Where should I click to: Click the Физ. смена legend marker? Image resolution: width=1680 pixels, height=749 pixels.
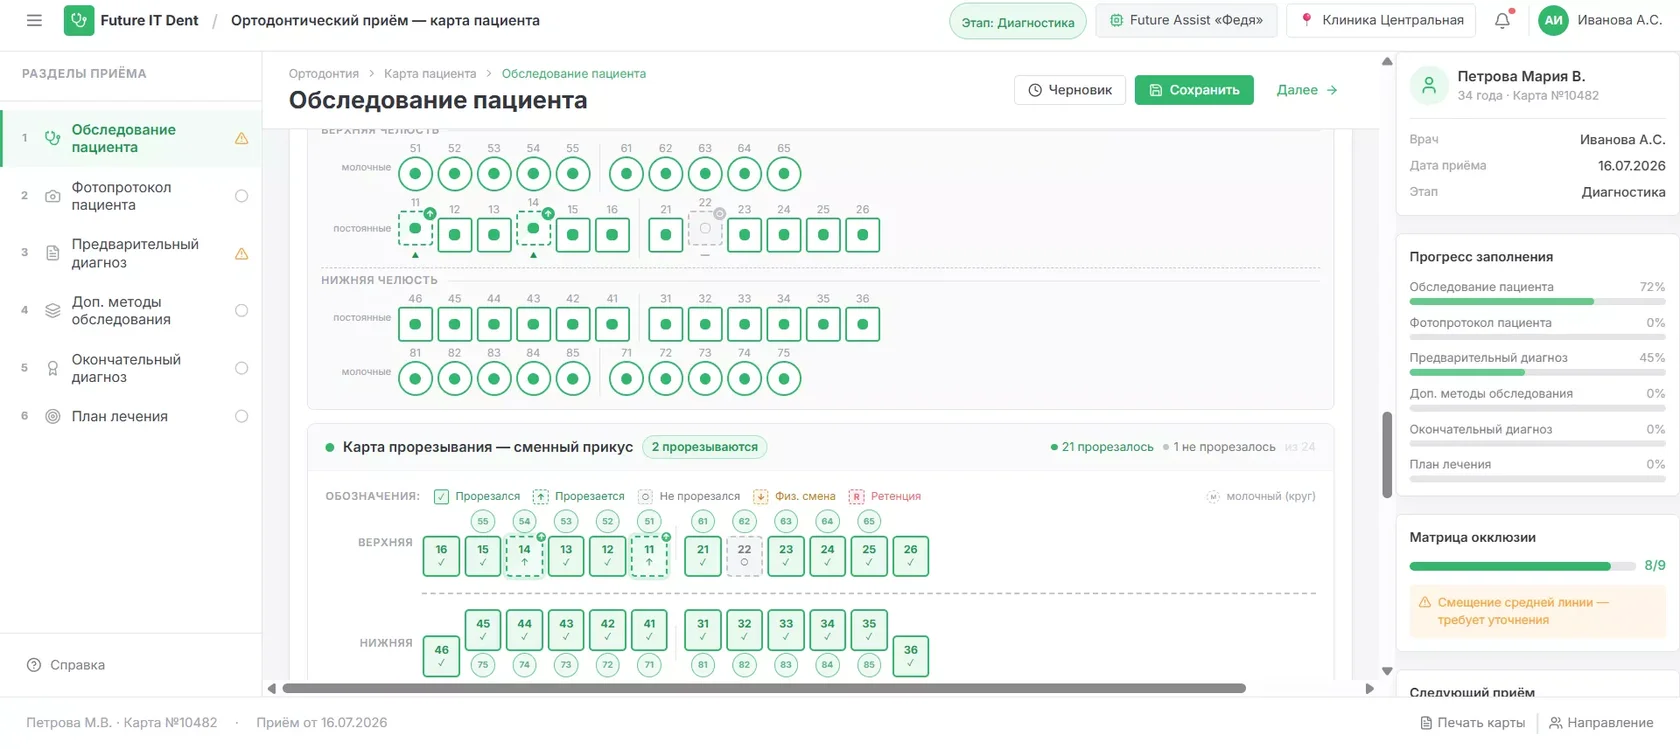(760, 496)
